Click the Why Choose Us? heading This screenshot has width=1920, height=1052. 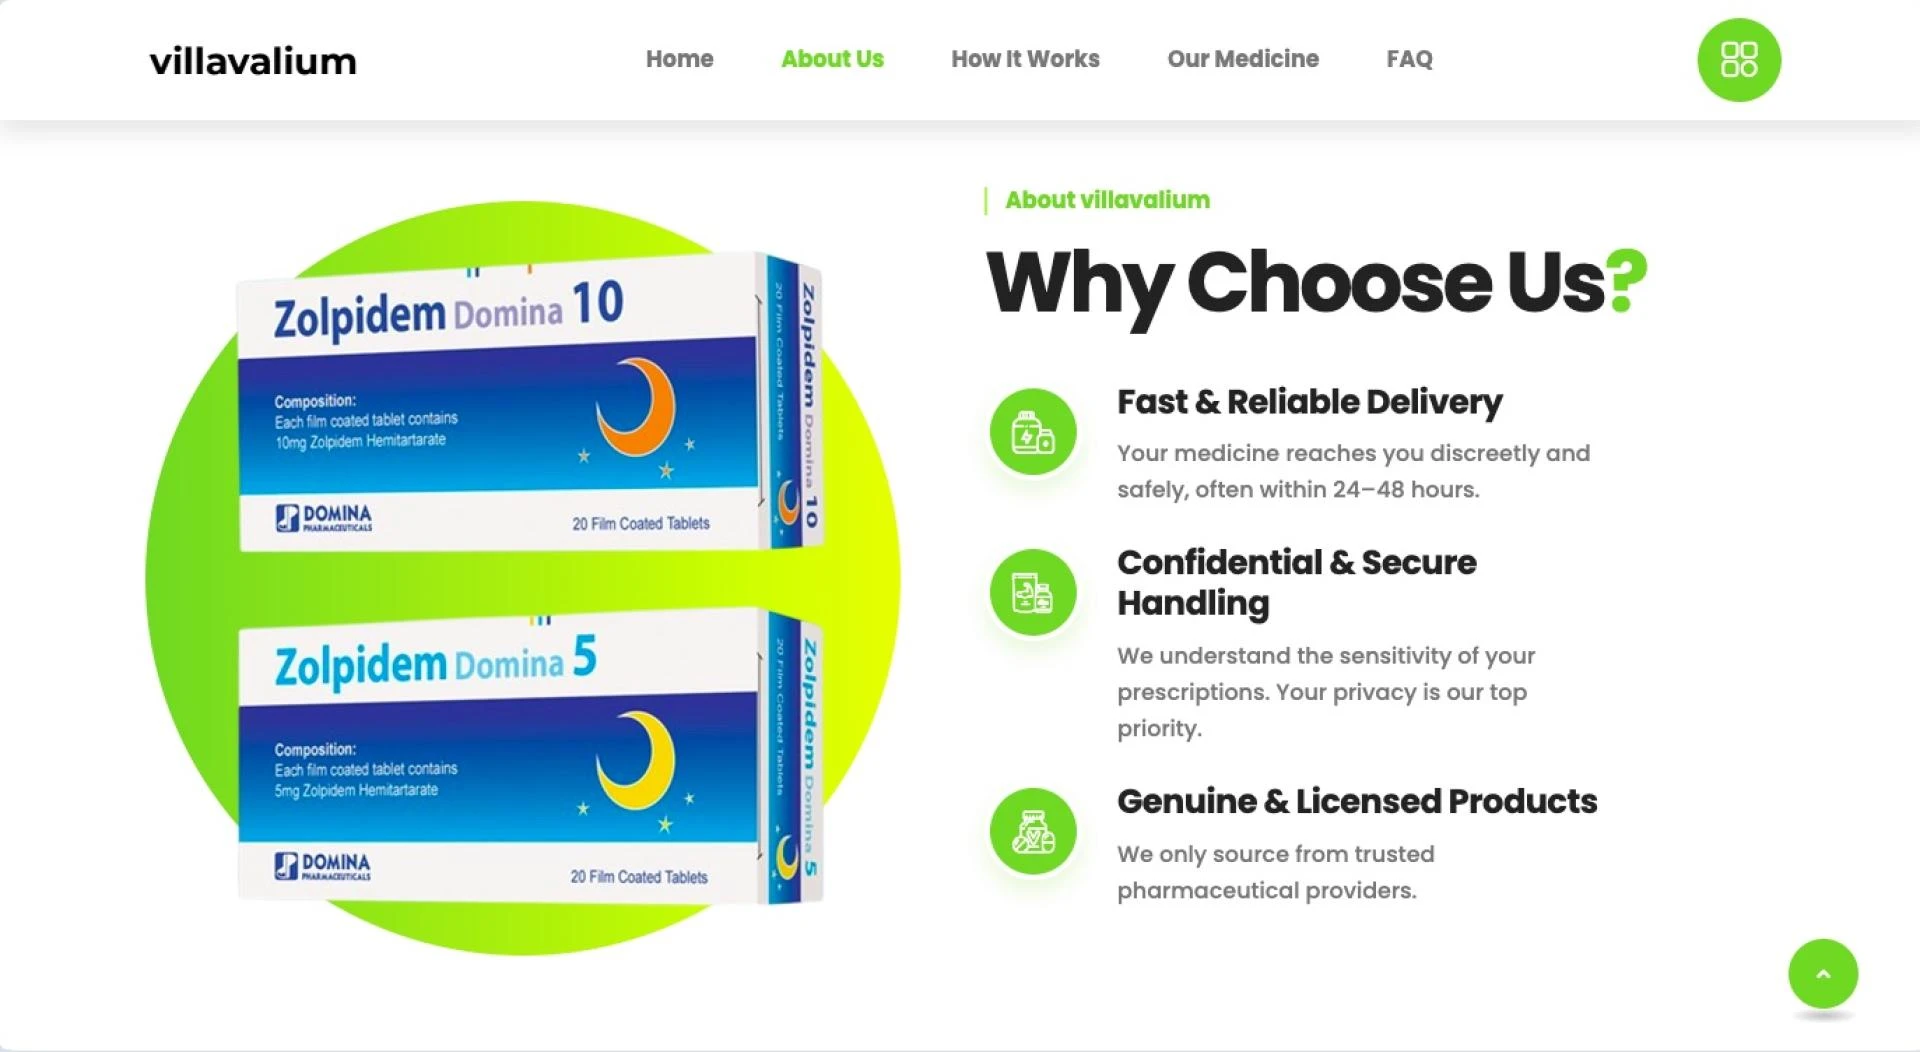(x=1316, y=284)
